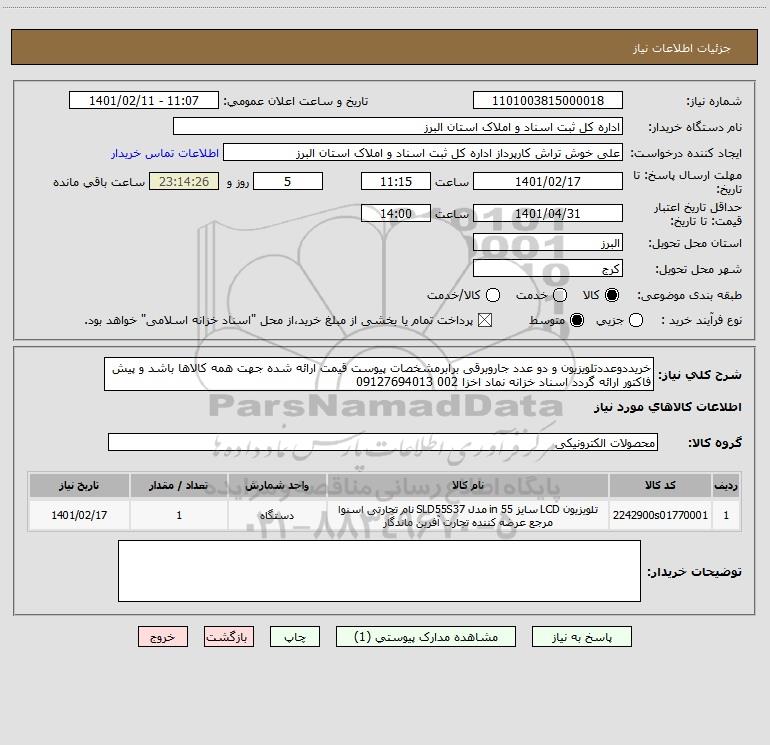Viewport: 770px width, 745px height.
Task: Click the announcement date field 1401/02/11 - 11:07
Action: pos(144,101)
